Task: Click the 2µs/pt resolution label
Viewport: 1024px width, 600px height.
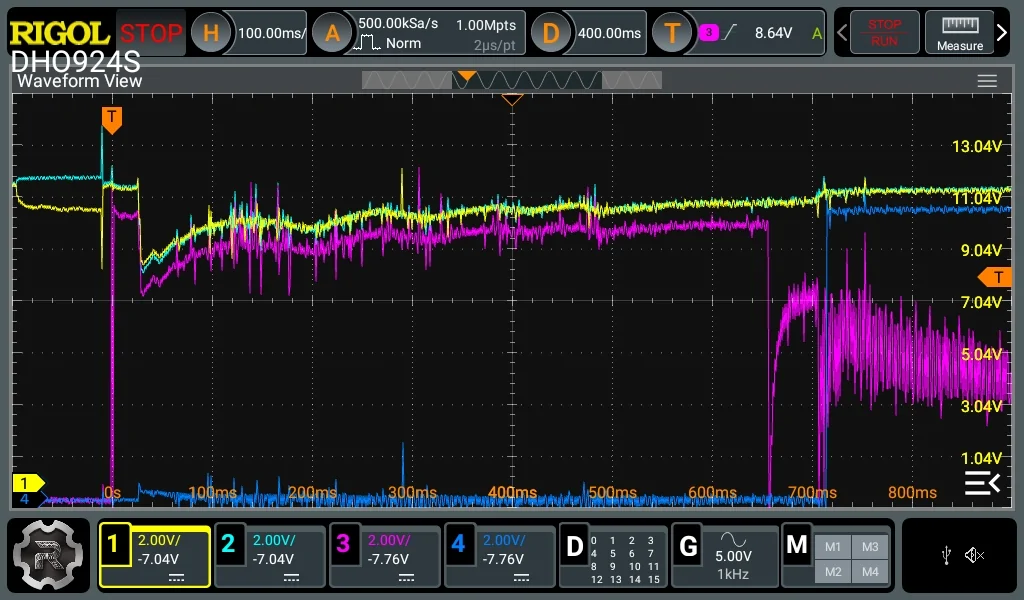Action: pyautogui.click(x=494, y=45)
